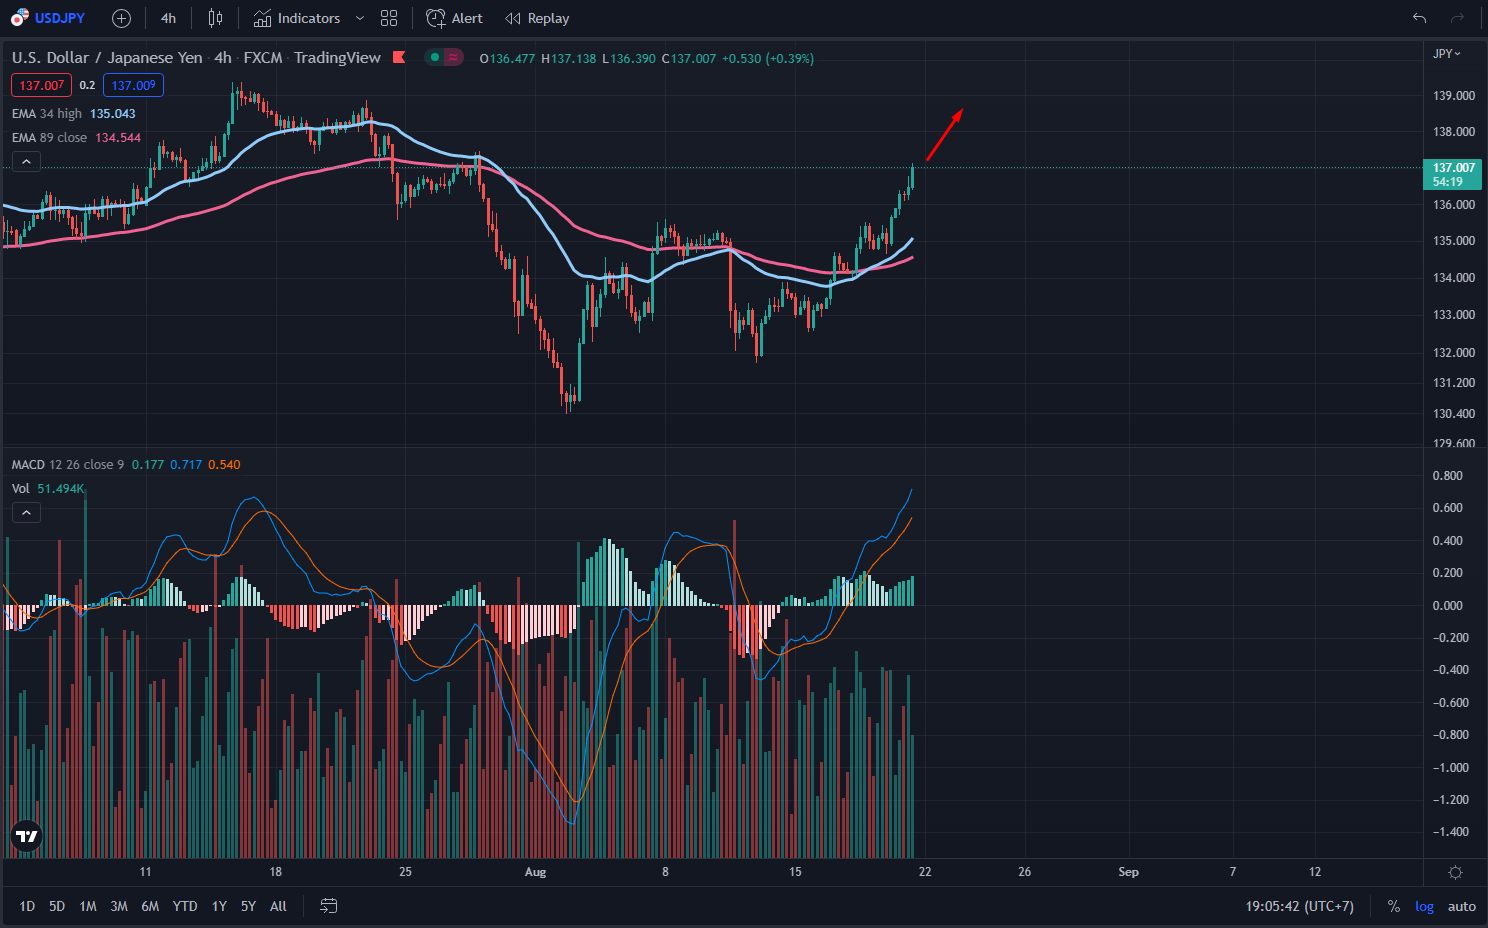Open the symbol compare plus icon
This screenshot has height=928, width=1488.
point(120,18)
